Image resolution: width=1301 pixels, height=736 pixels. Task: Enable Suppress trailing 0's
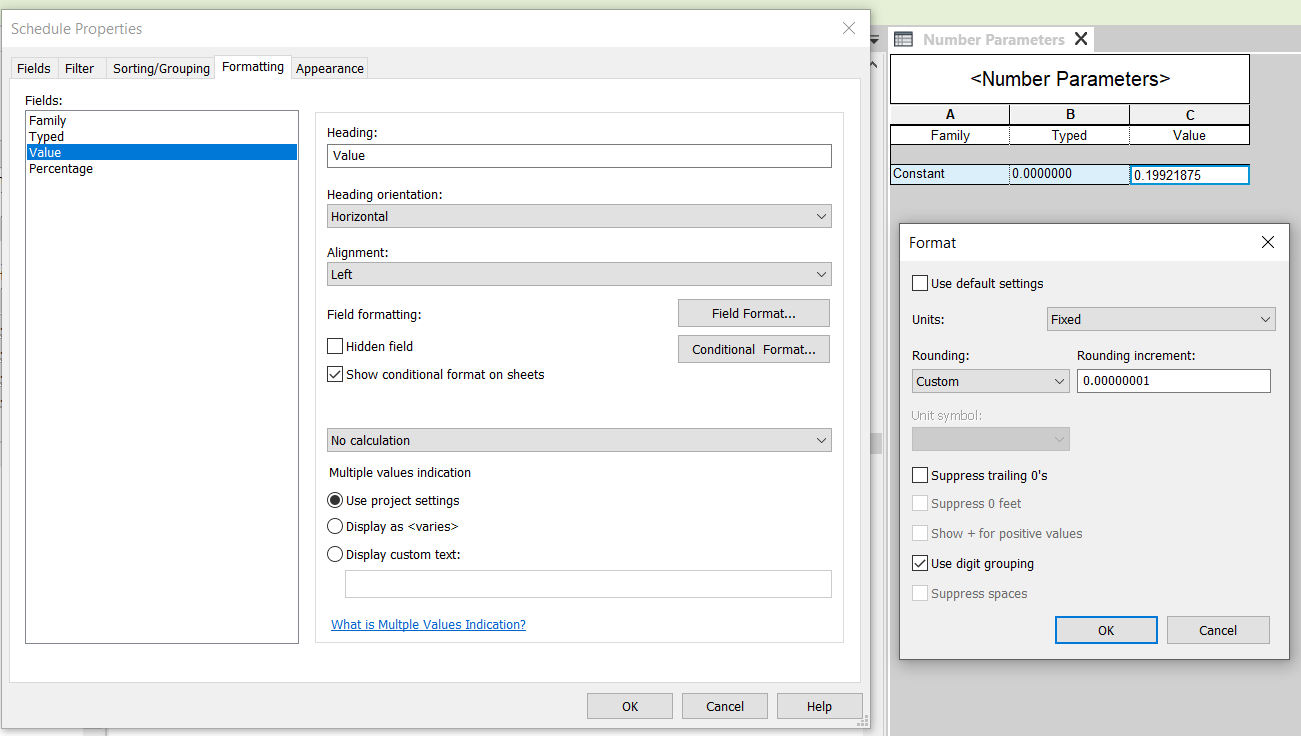[x=919, y=475]
